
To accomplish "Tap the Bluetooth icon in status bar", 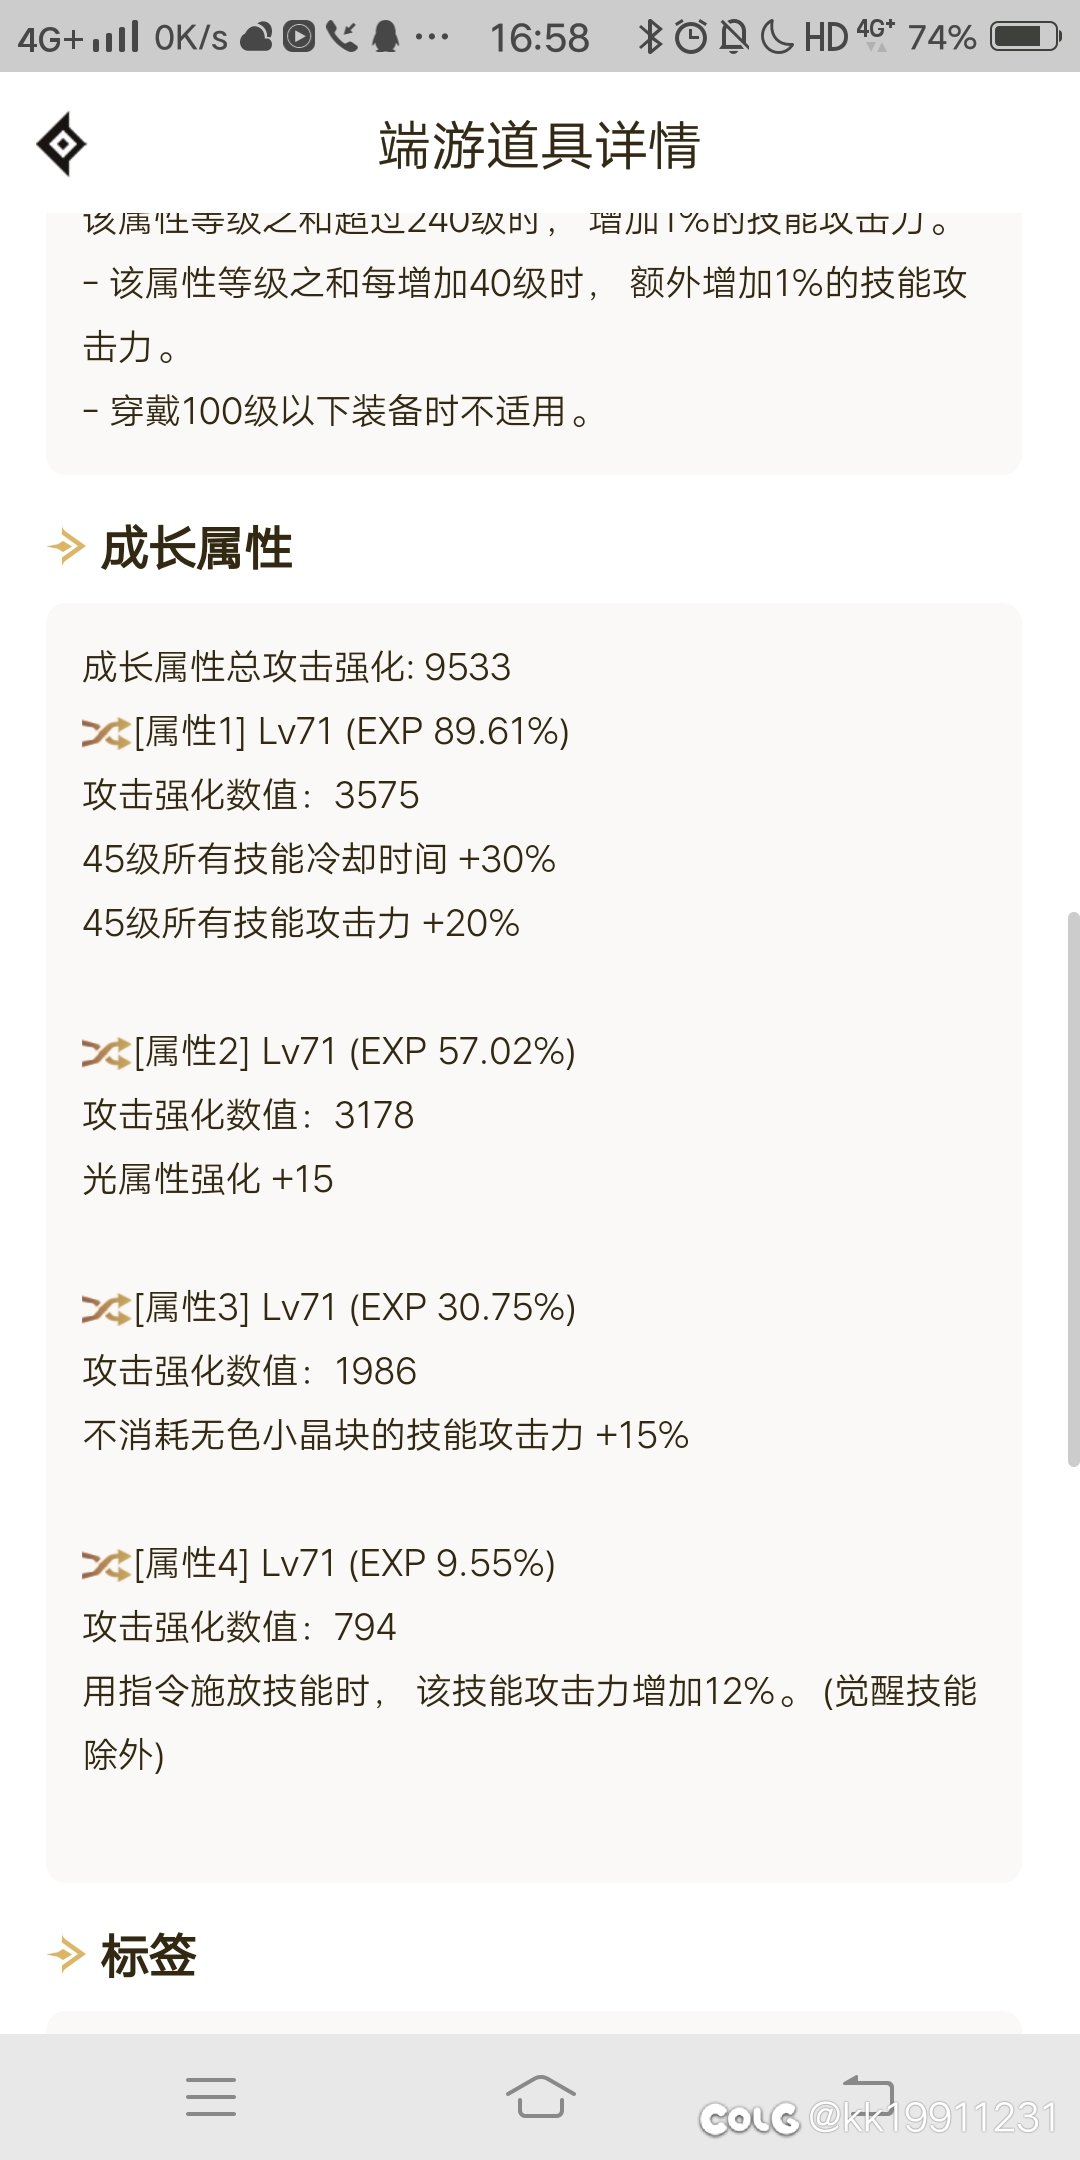I will pos(650,37).
